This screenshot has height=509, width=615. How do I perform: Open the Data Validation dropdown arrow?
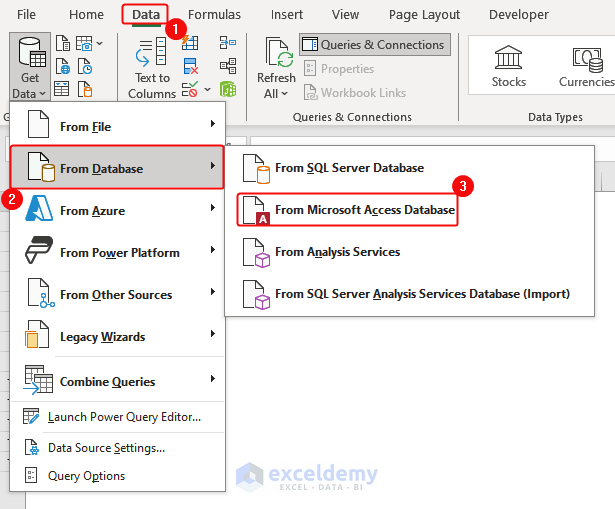[207, 89]
